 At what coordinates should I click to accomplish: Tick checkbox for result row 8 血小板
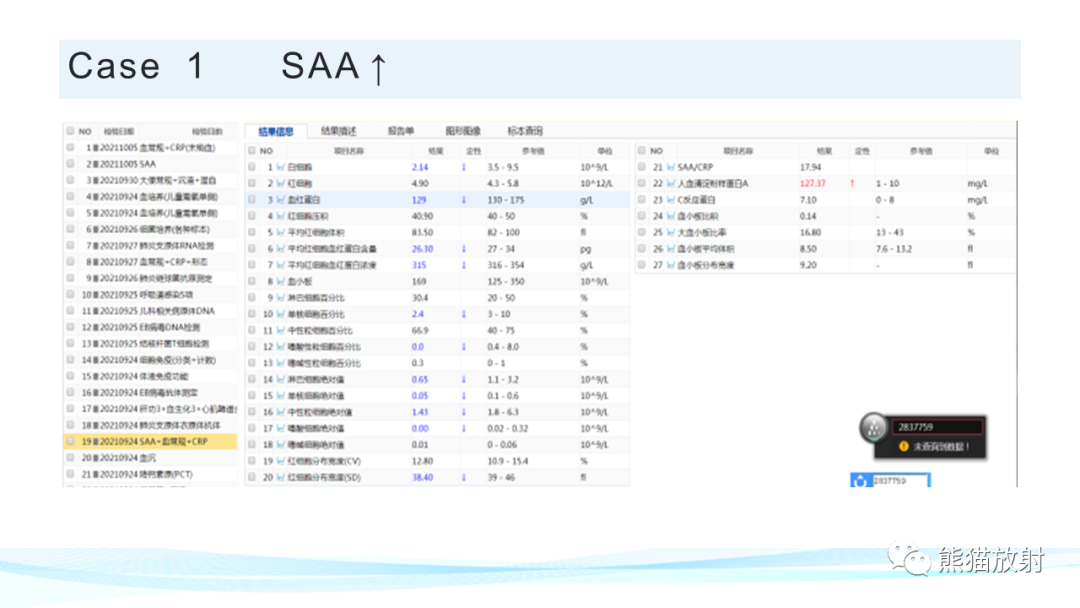pyautogui.click(x=251, y=282)
